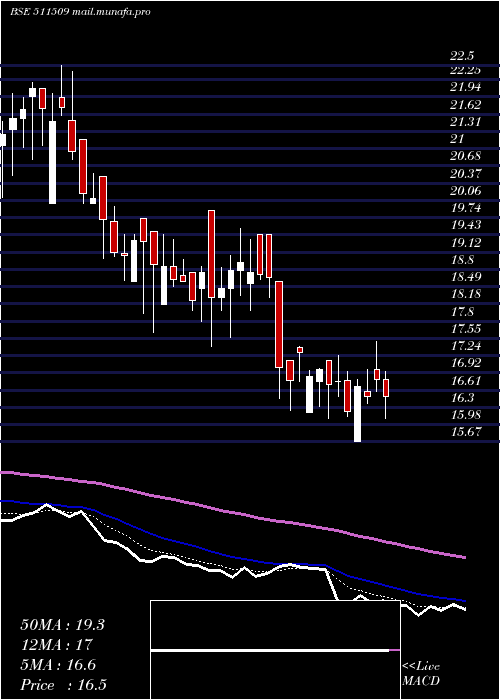Click the 17.24 price axis label

pyautogui.click(x=465, y=346)
